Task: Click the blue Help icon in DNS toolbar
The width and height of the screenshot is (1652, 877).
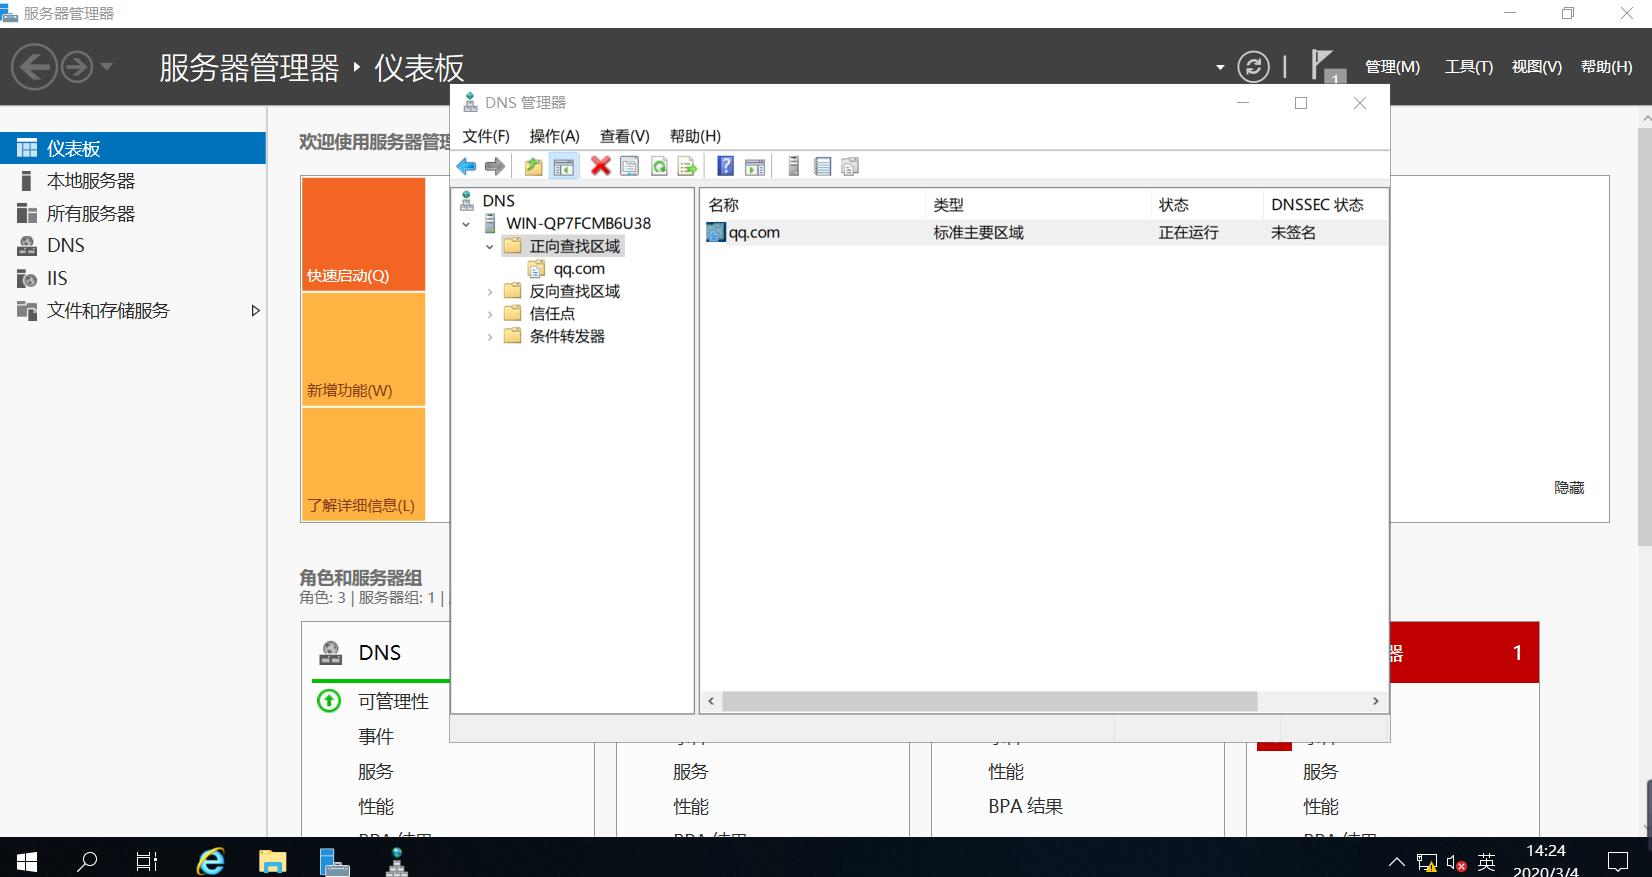Action: click(x=726, y=166)
